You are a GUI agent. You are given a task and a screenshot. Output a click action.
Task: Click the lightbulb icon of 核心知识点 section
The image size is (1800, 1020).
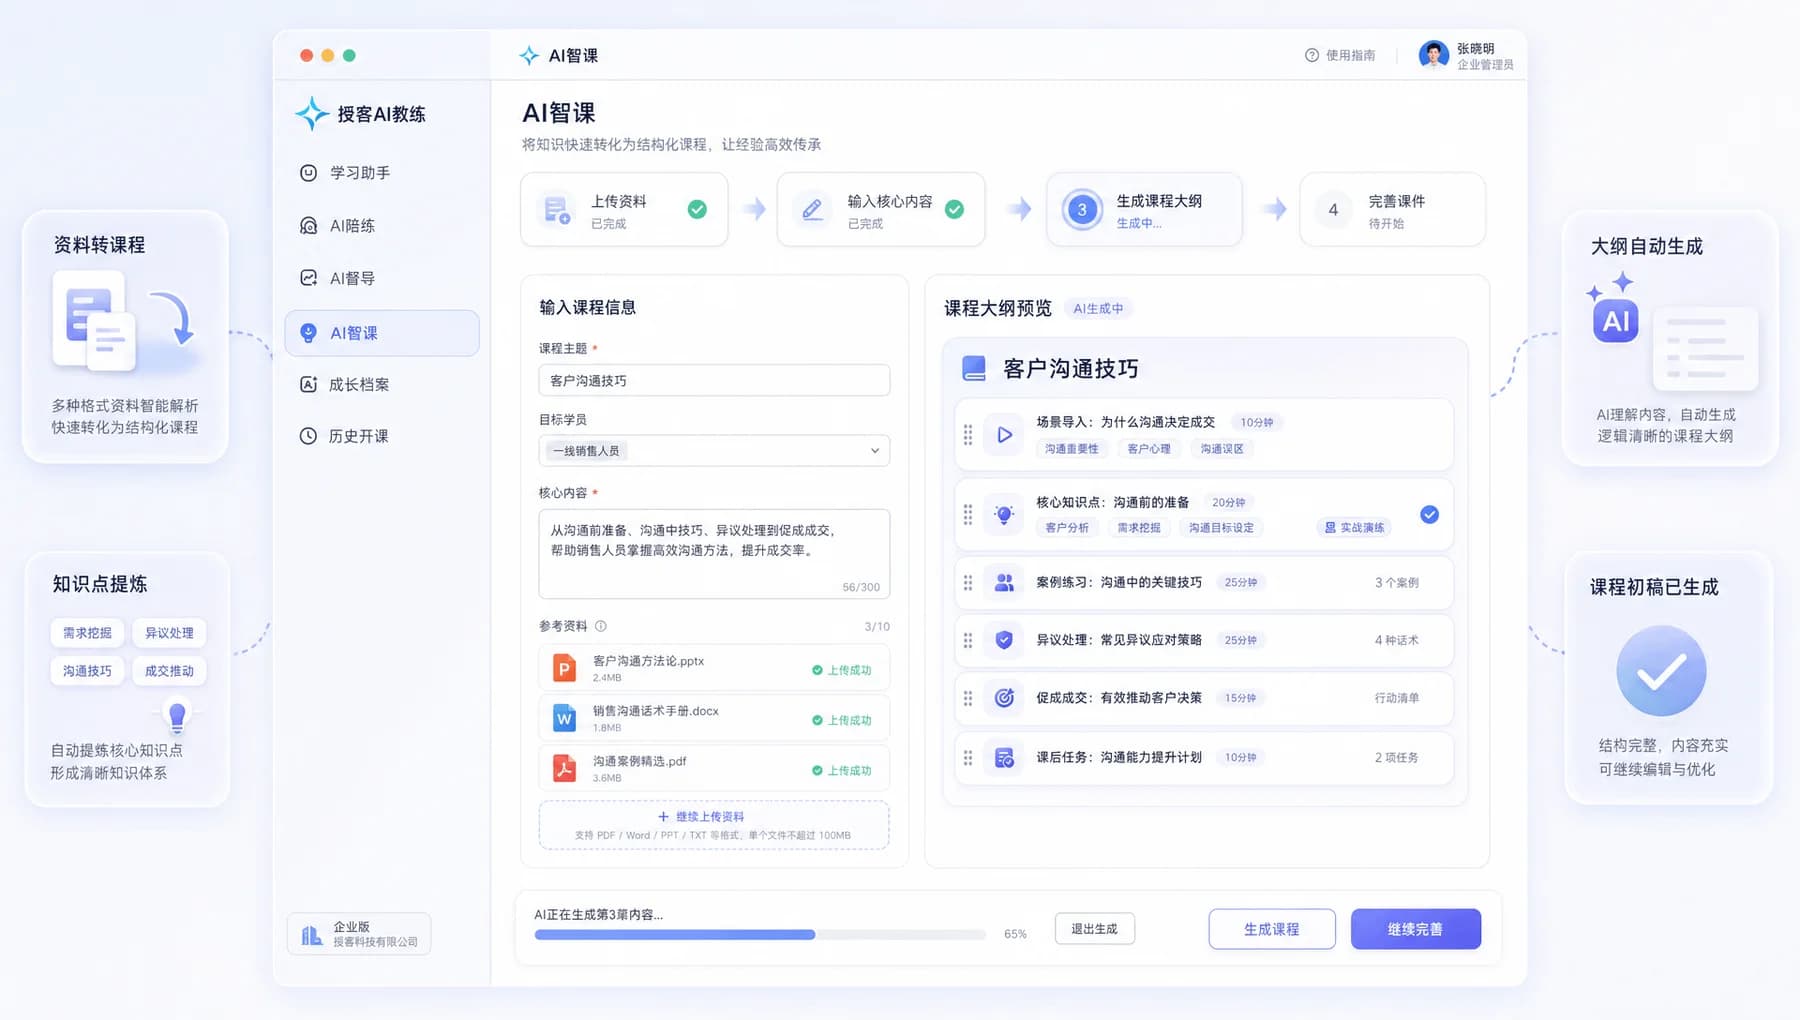click(x=1004, y=515)
